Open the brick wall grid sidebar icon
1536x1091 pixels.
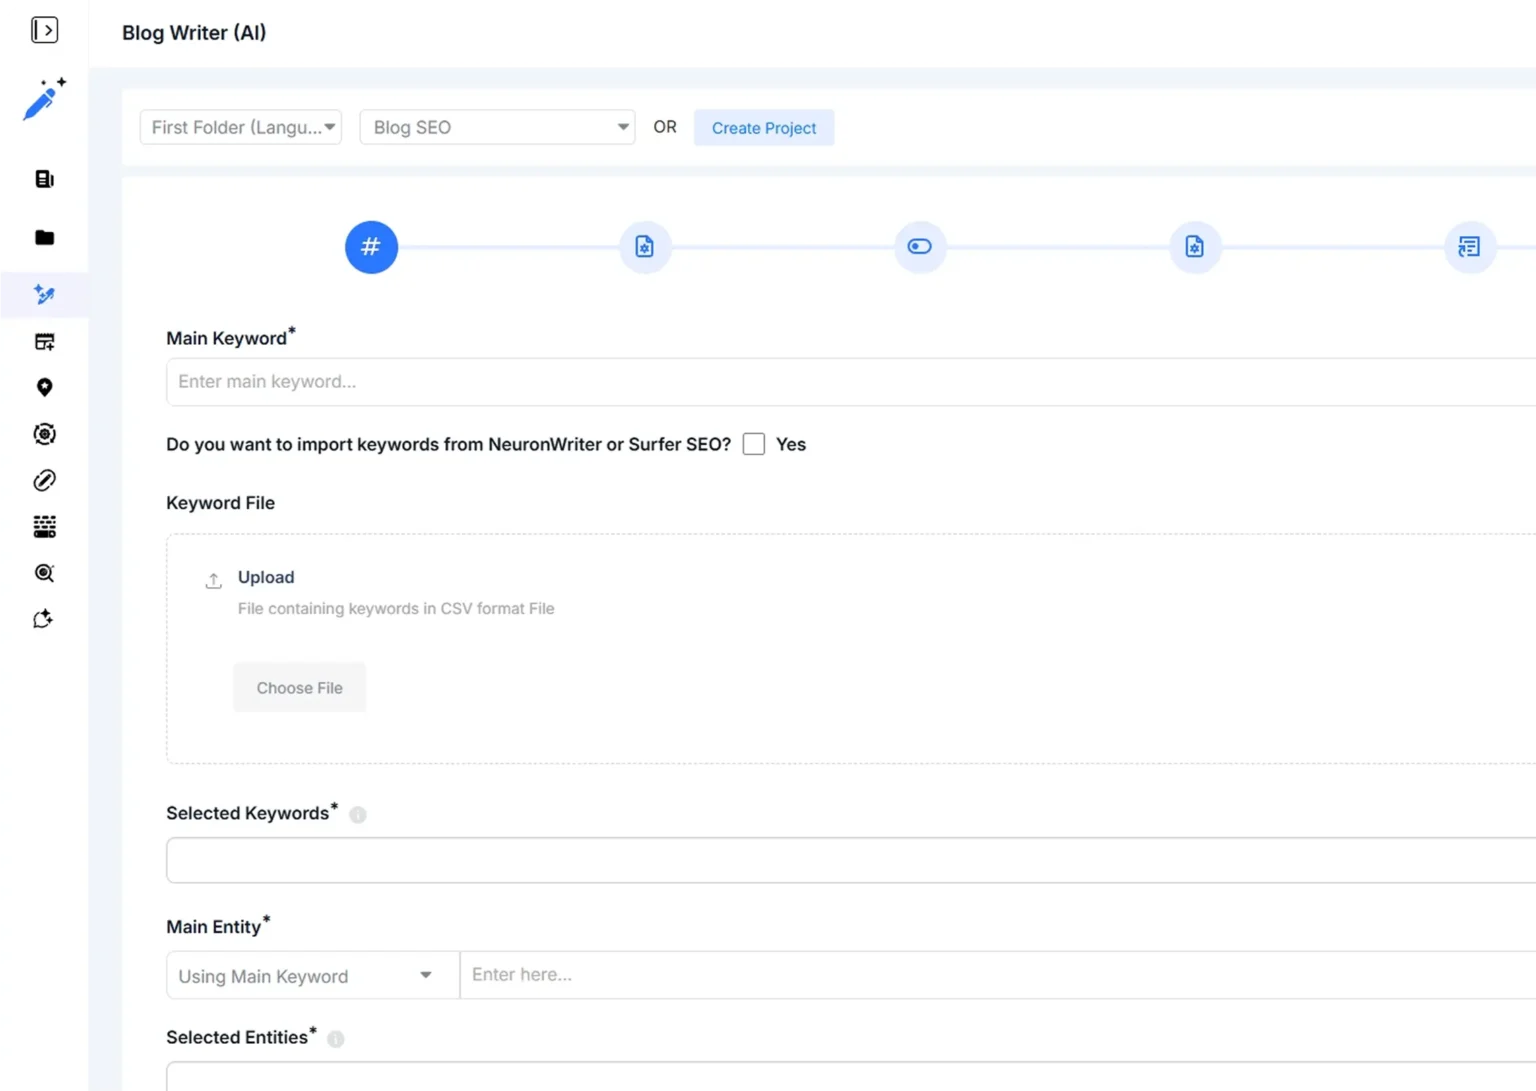[x=45, y=526]
